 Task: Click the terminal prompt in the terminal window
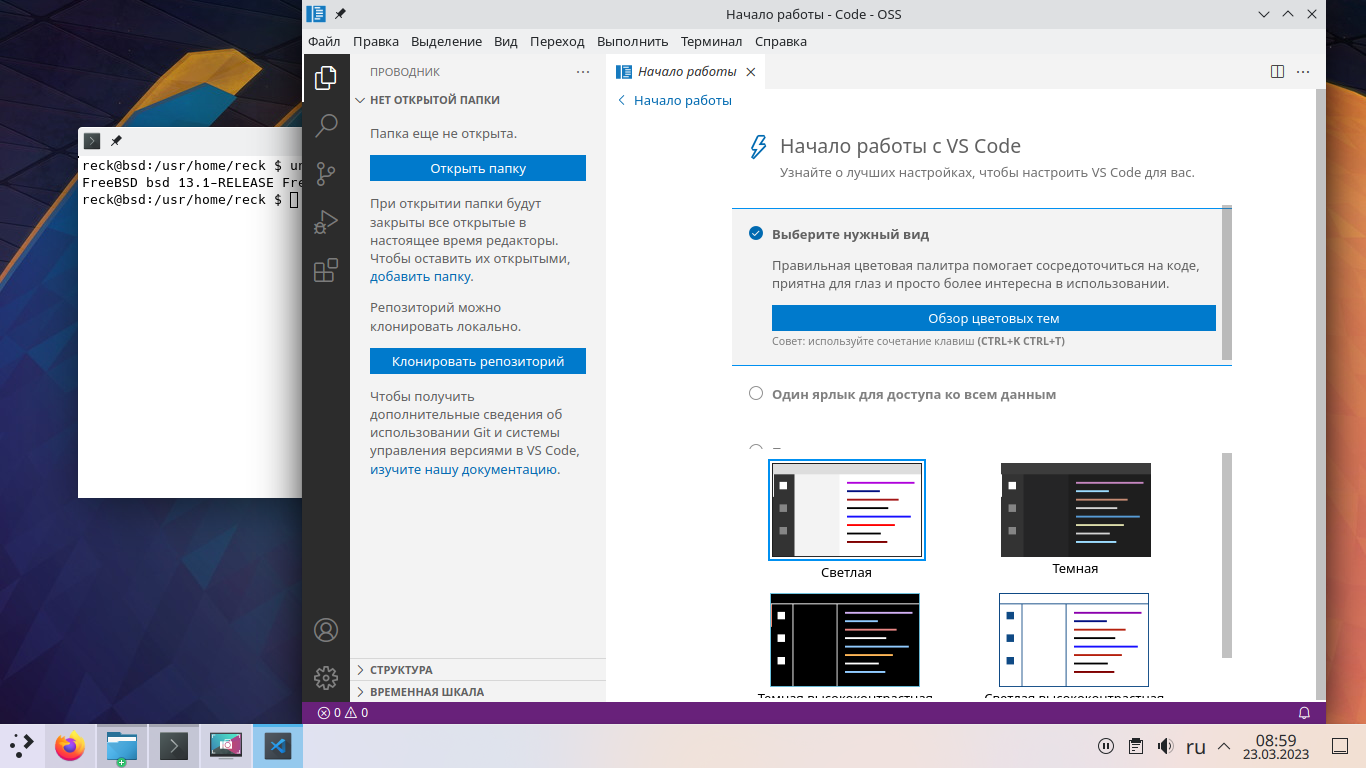point(190,200)
